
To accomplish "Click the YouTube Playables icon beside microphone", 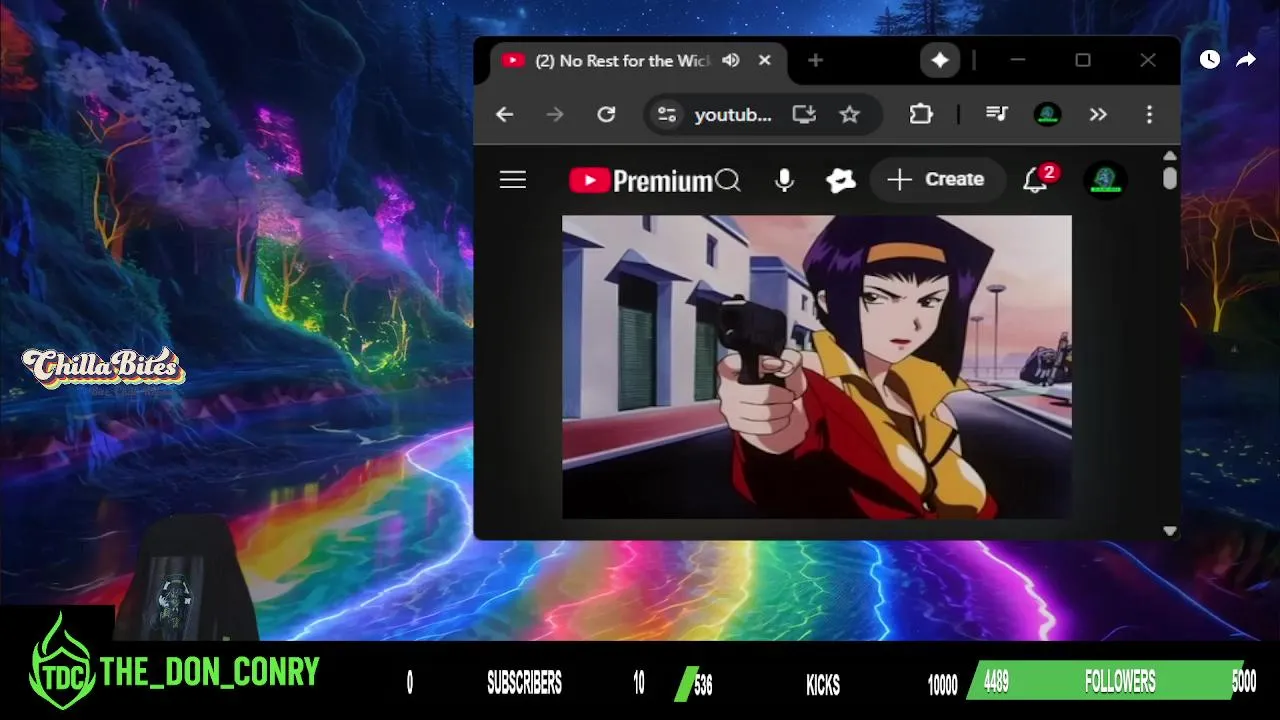I will (x=841, y=180).
